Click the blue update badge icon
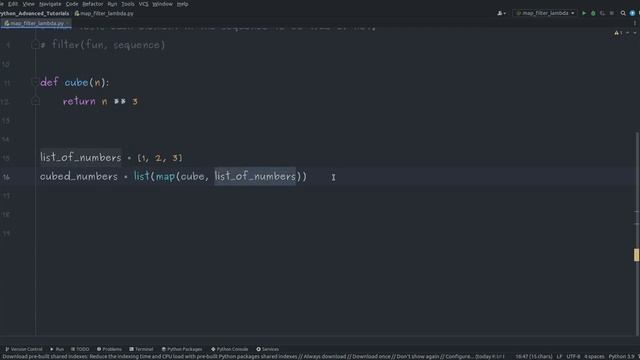Screen dimensions: 640x360 click(632, 13)
